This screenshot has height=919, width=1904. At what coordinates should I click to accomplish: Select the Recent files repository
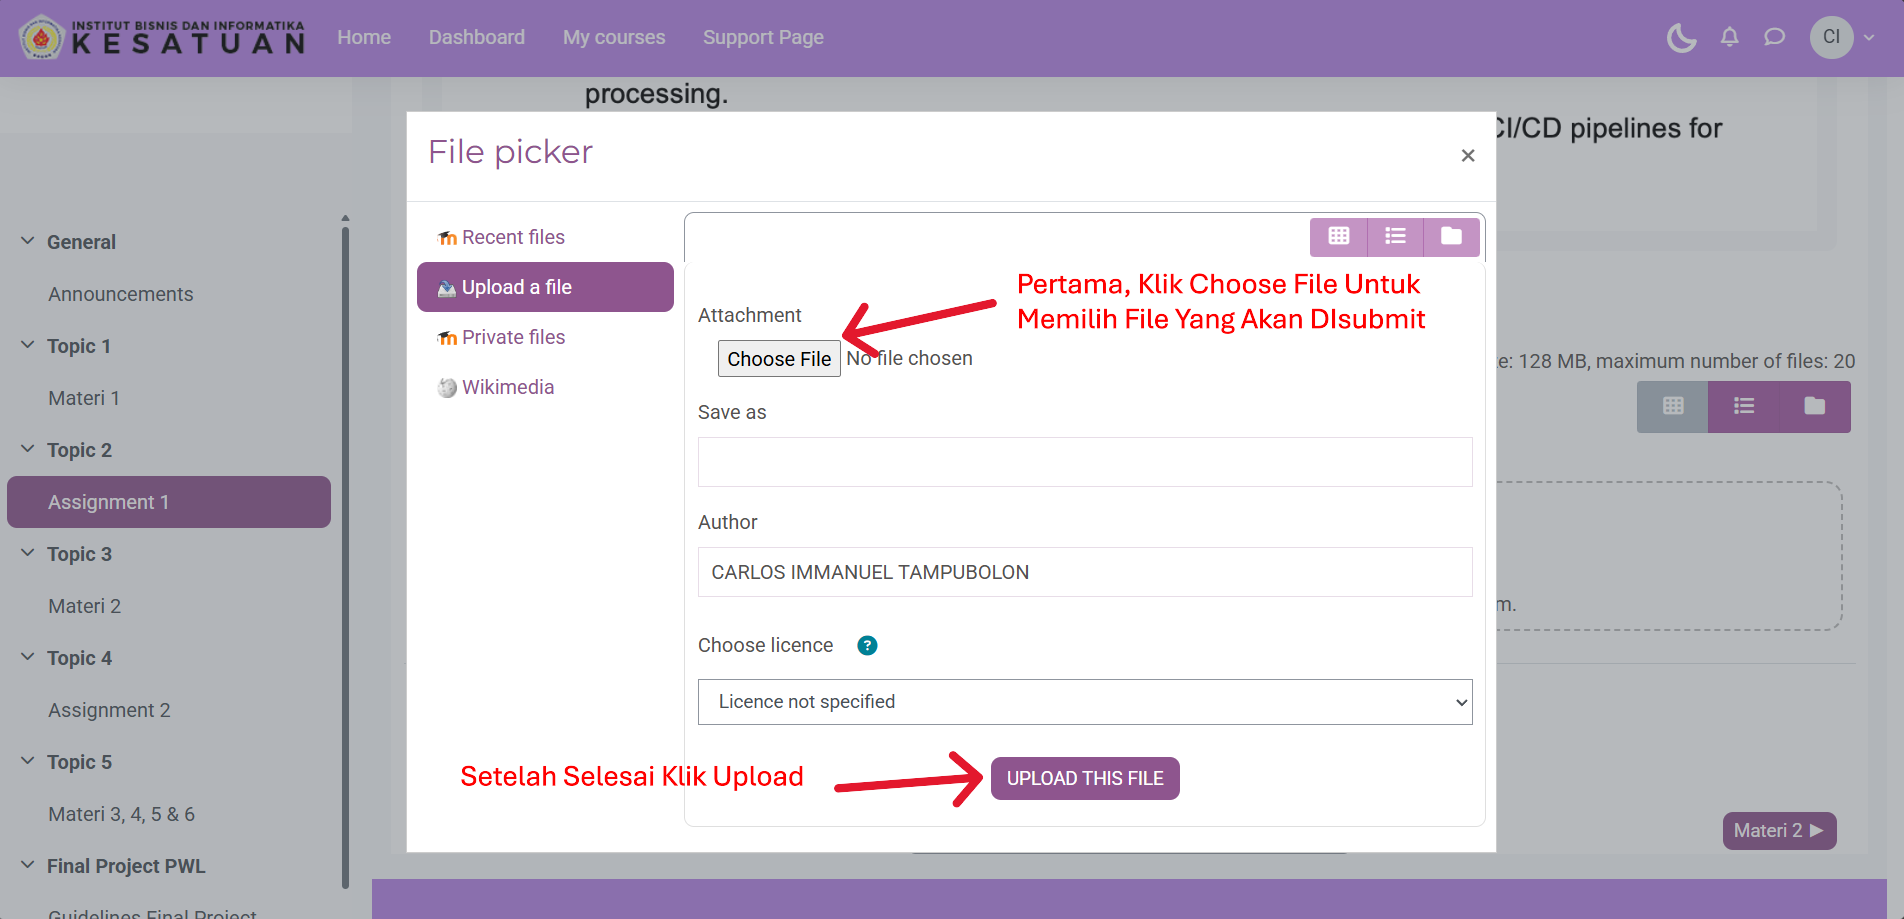(x=512, y=237)
